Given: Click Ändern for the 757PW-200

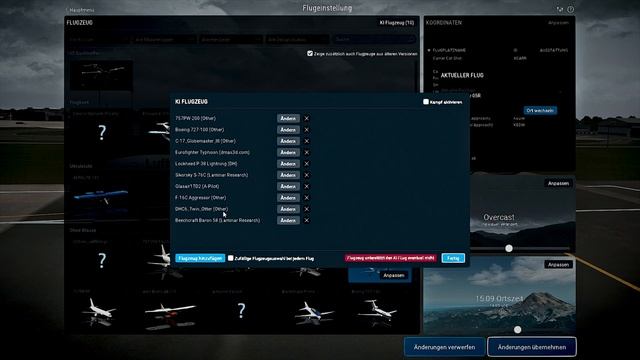Looking at the screenshot, I should 288,118.
